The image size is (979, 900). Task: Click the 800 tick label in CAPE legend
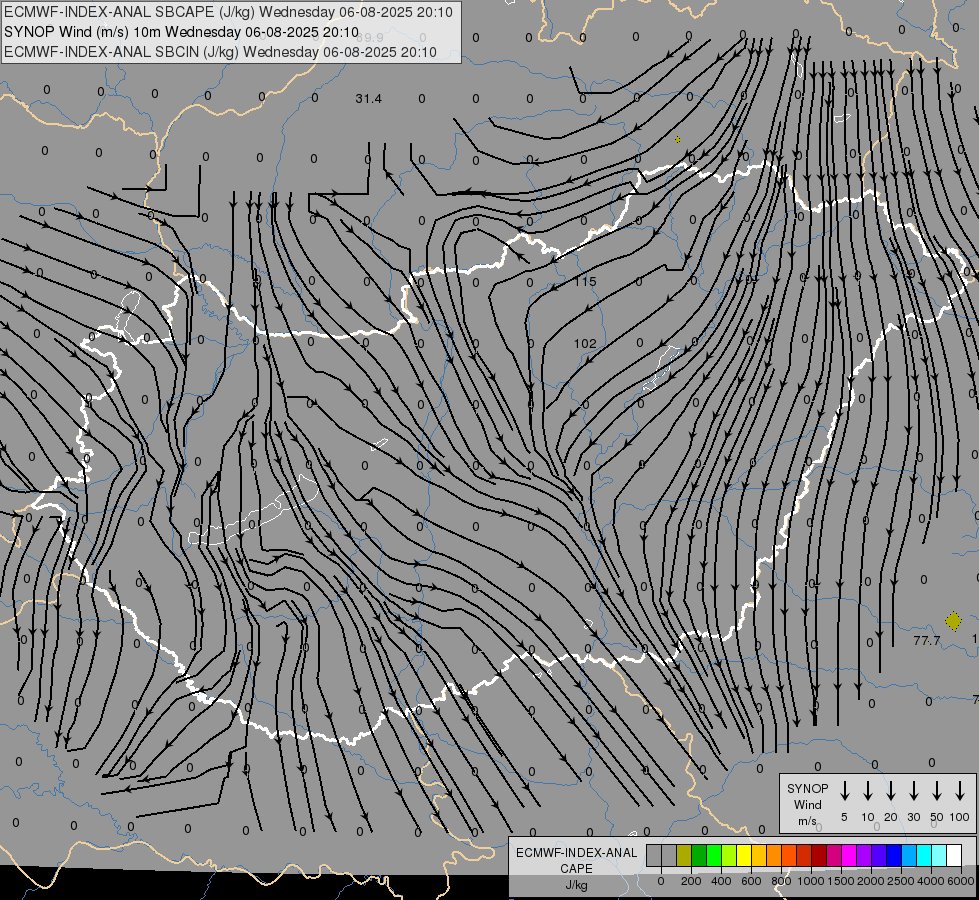[781, 881]
